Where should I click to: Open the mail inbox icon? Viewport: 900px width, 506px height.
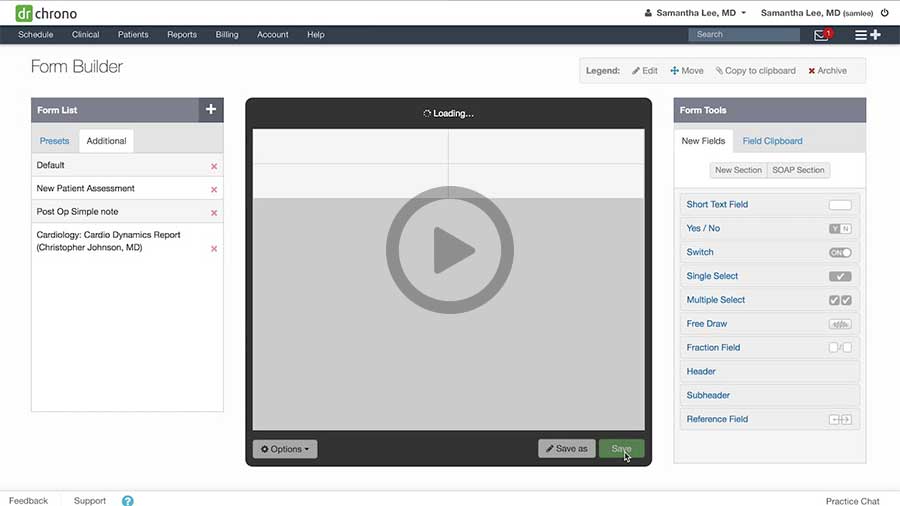[x=821, y=35]
